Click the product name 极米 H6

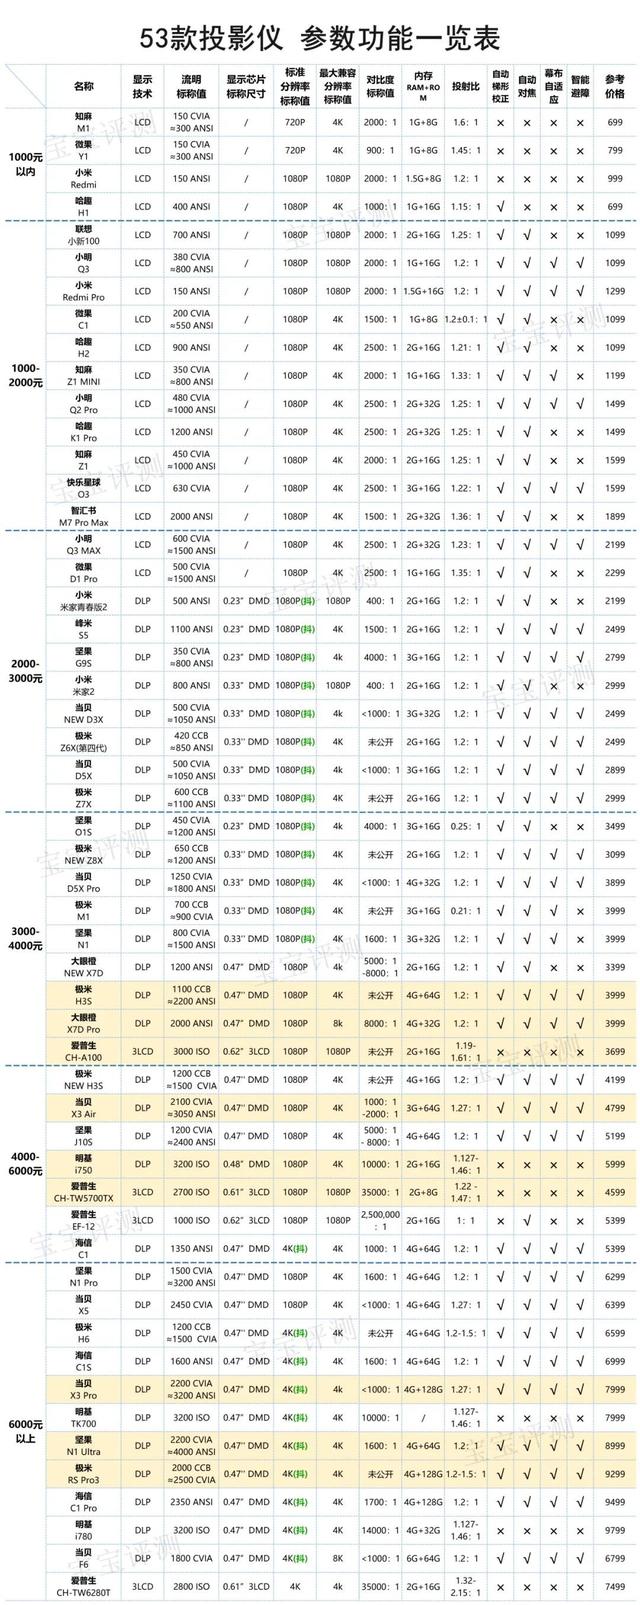[x=84, y=1333]
